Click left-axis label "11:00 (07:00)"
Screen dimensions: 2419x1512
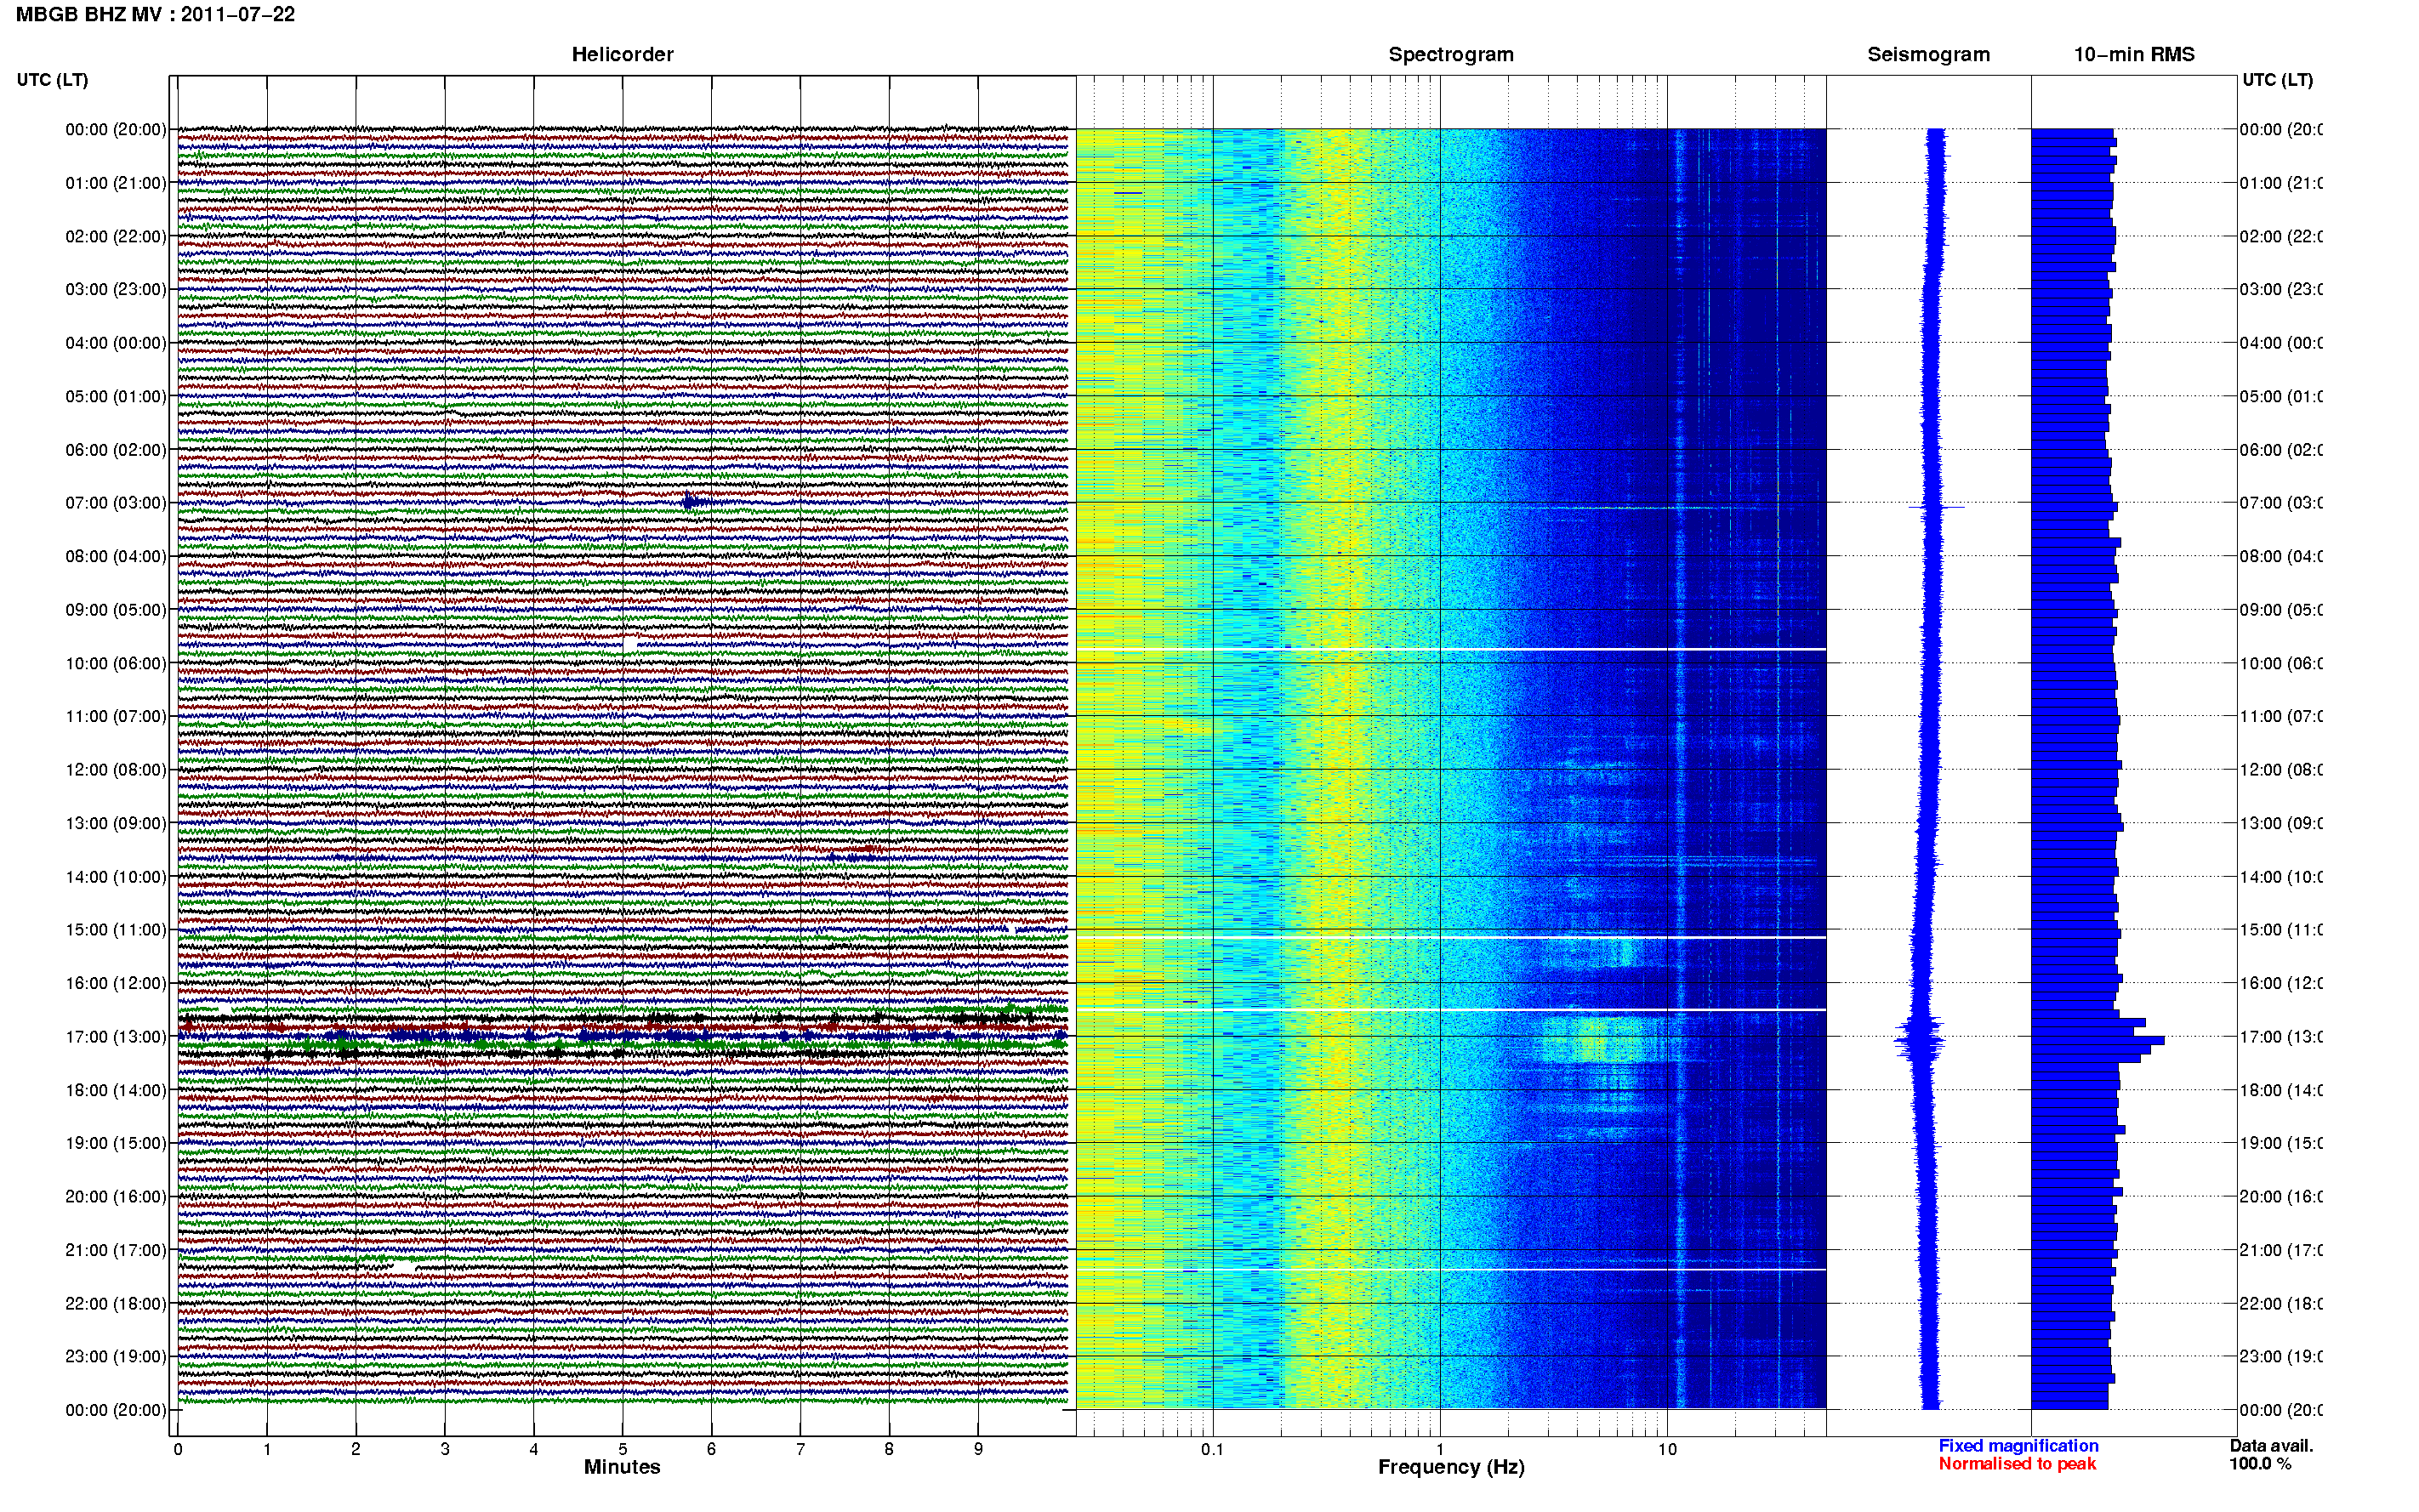point(116,716)
